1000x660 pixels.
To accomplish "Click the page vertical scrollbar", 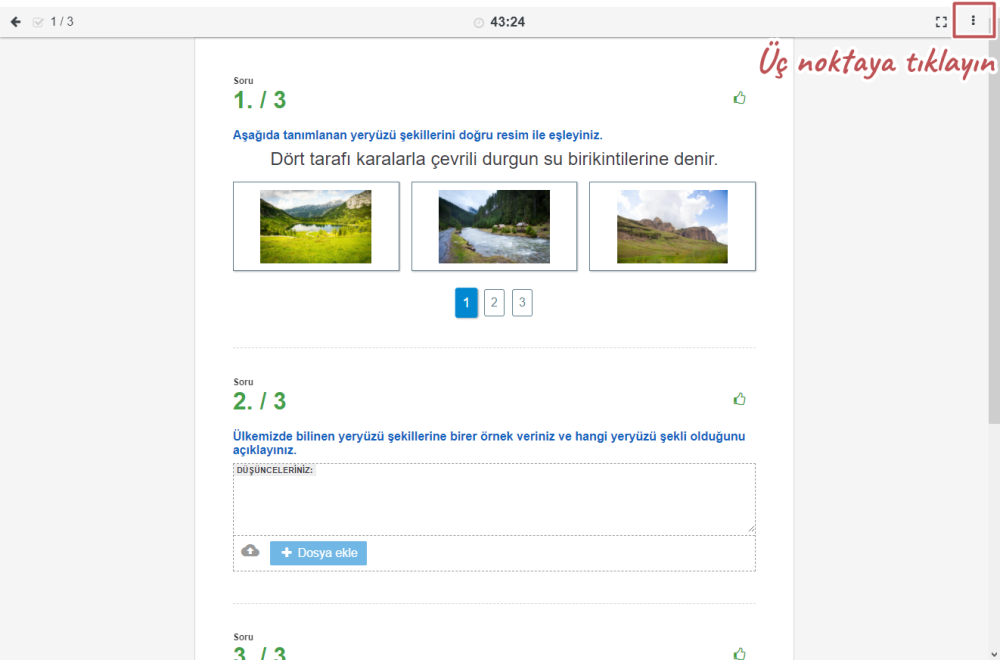I will 994,223.
